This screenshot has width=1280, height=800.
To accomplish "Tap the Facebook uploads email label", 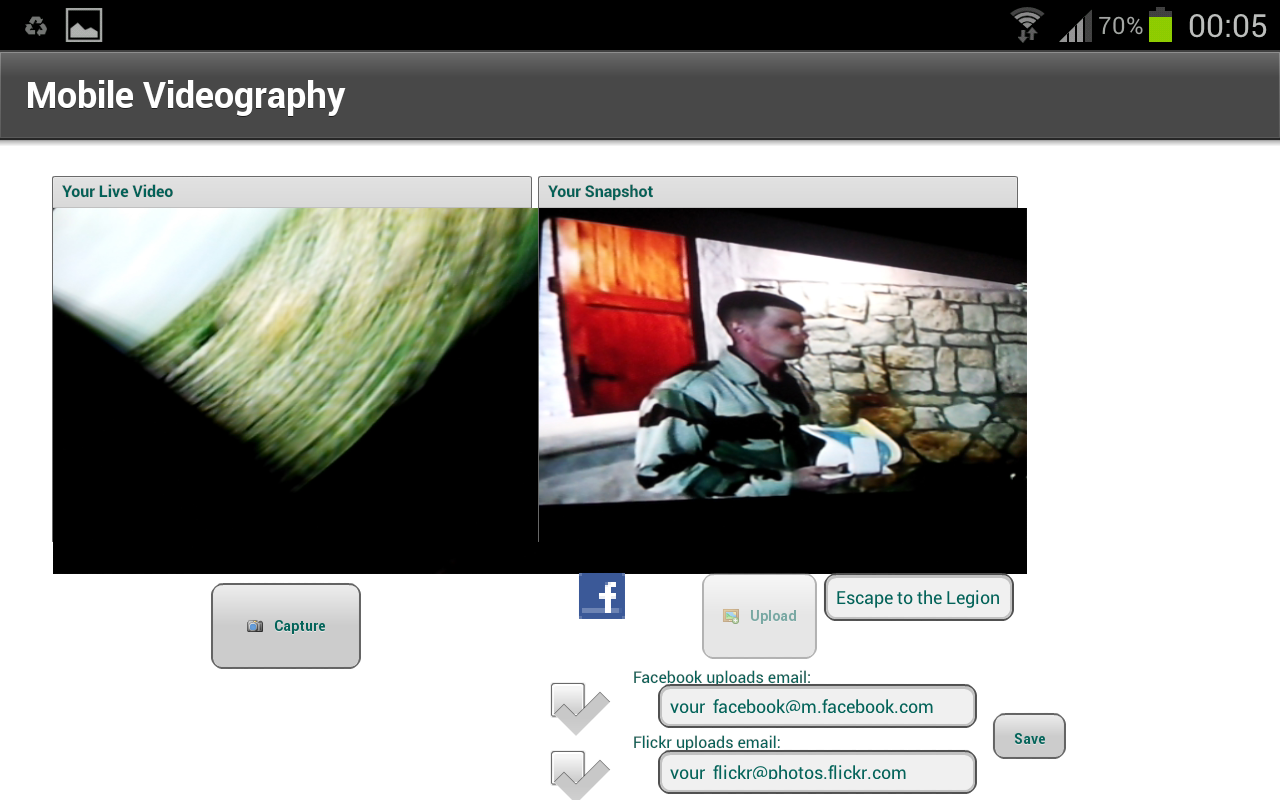I will (722, 677).
